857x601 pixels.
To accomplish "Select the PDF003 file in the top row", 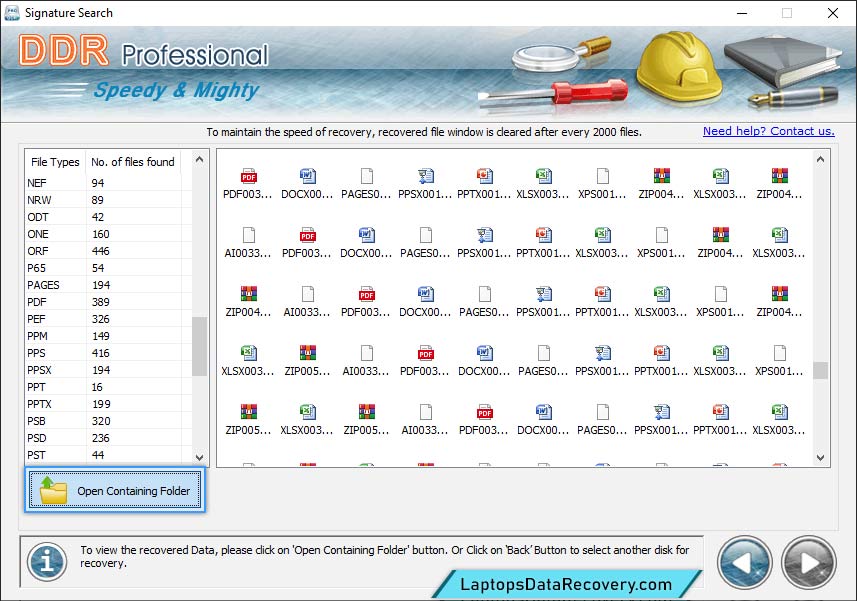I will click(x=248, y=184).
